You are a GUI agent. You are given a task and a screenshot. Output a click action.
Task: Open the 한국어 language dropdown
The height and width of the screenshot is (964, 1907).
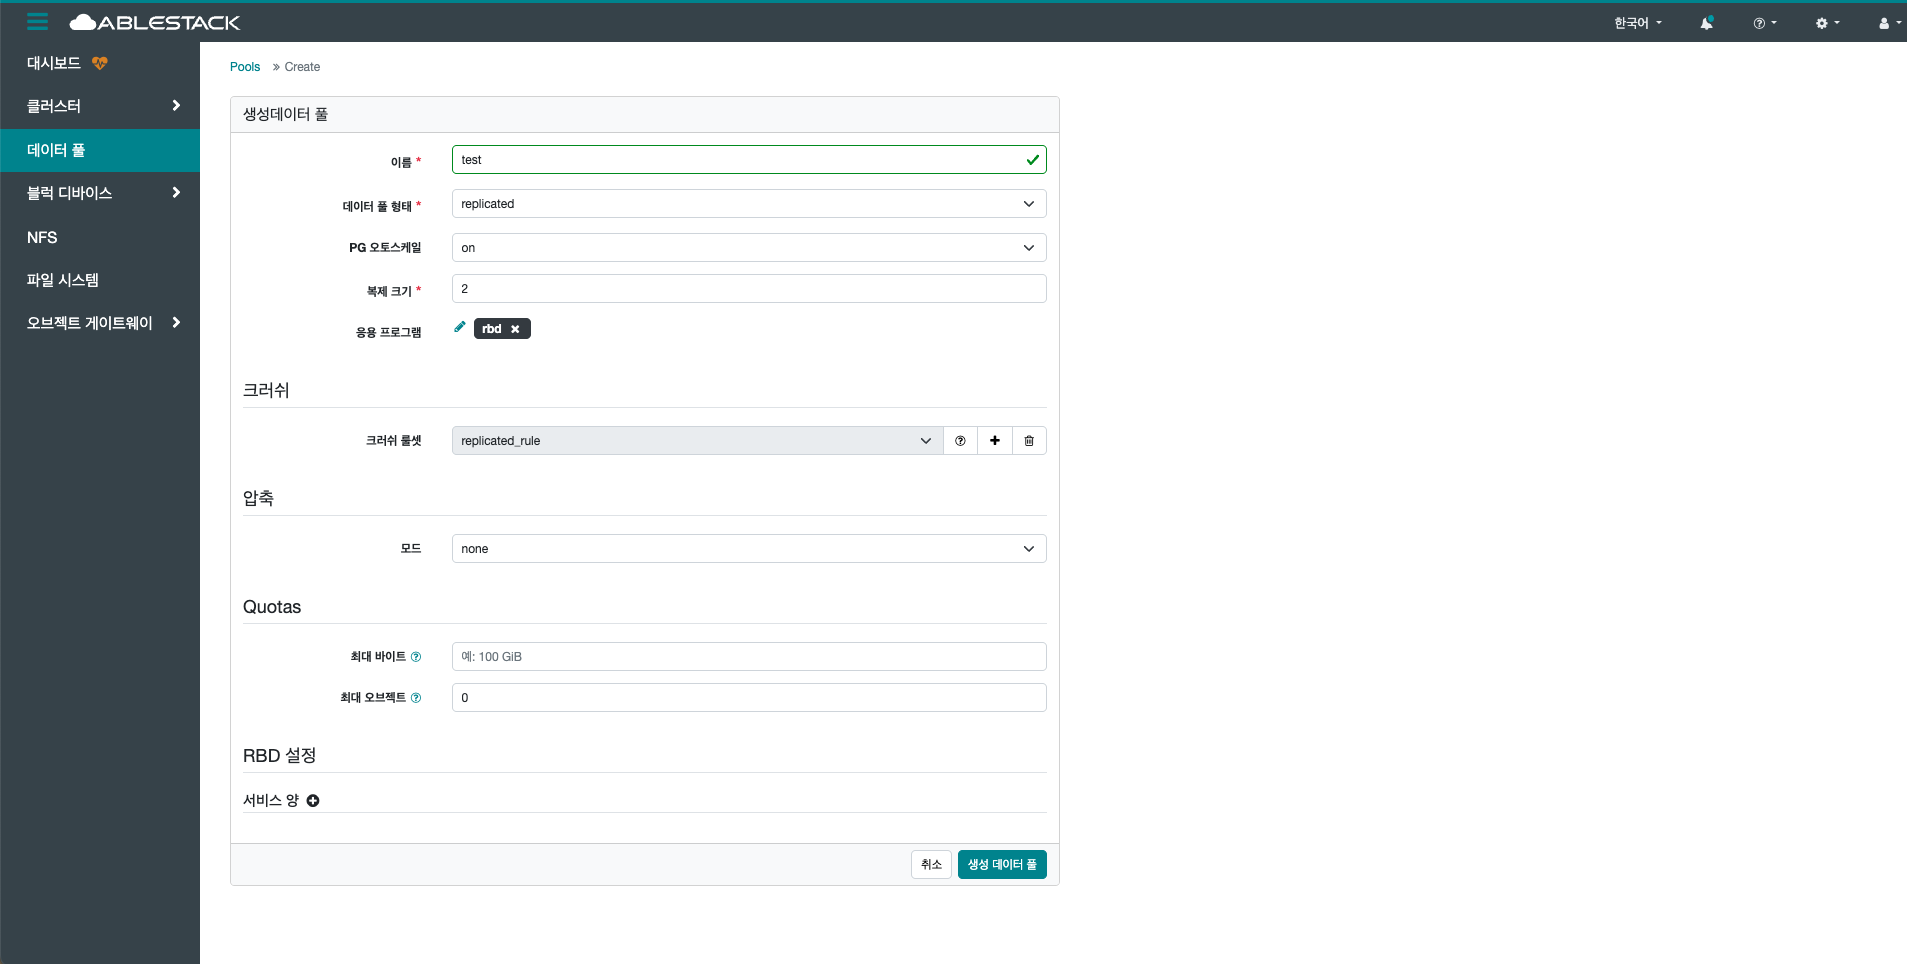[1637, 23]
